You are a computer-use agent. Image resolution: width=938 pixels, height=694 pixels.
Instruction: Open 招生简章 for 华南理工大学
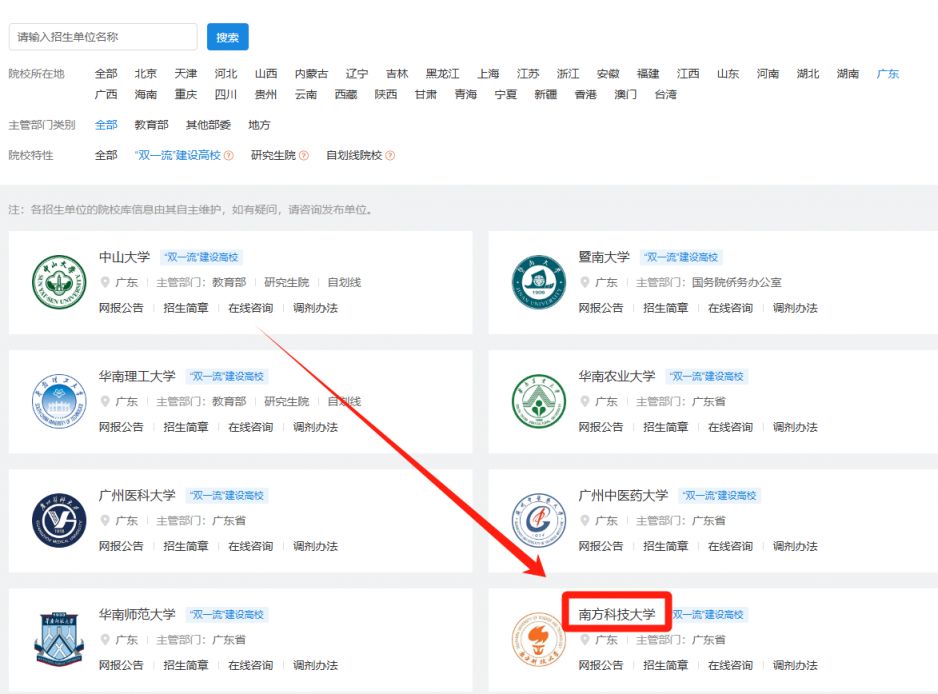pyautogui.click(x=186, y=427)
